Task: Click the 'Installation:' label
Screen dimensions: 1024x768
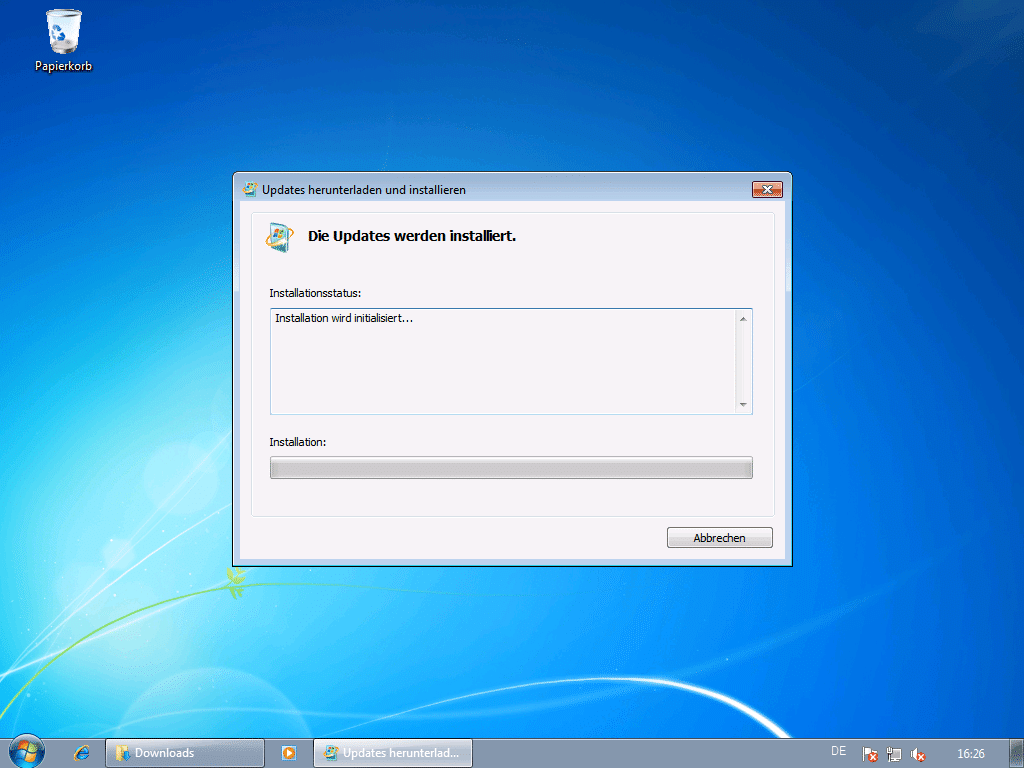Action: pos(297,442)
